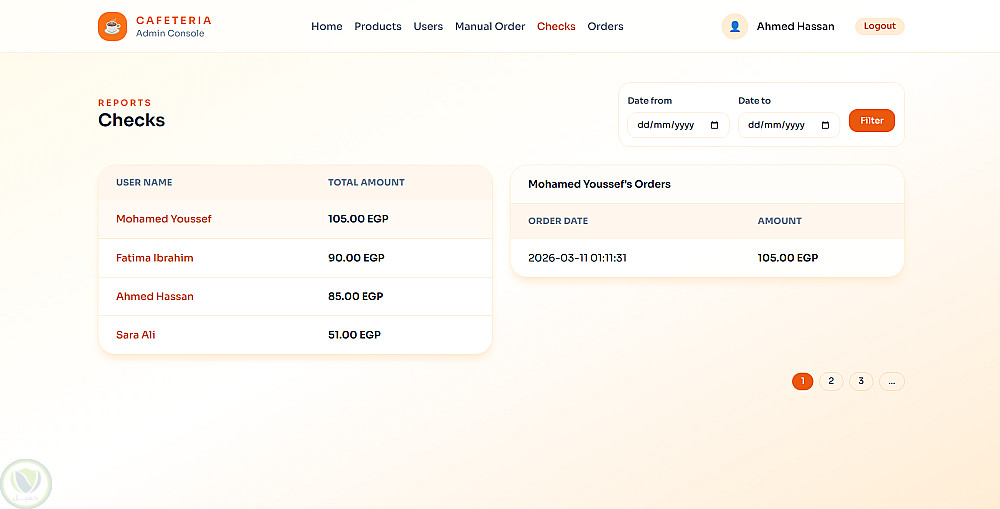Navigate to the Users page
This screenshot has height=509, width=1000.
(428, 26)
